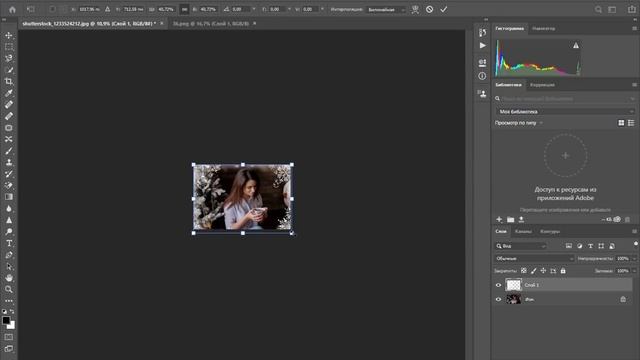
Task: Open the History panel icon
Action: [x=482, y=32]
